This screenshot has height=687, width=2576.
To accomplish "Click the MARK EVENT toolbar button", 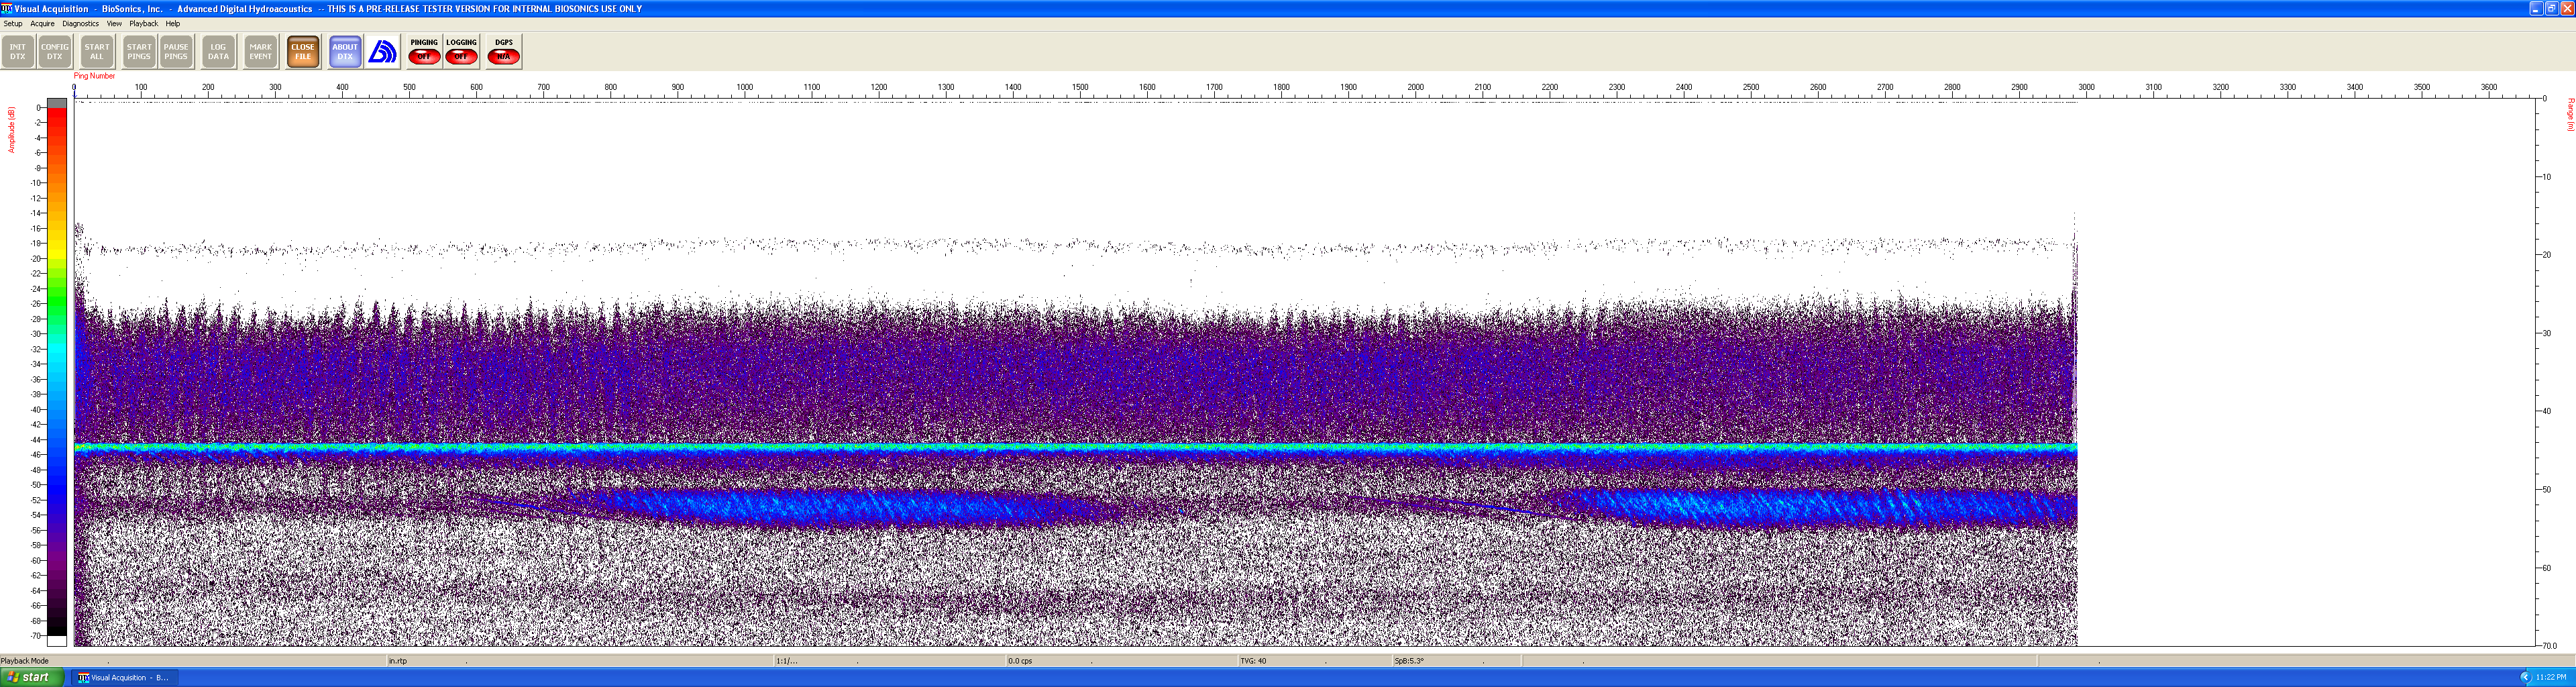I will click(260, 52).
